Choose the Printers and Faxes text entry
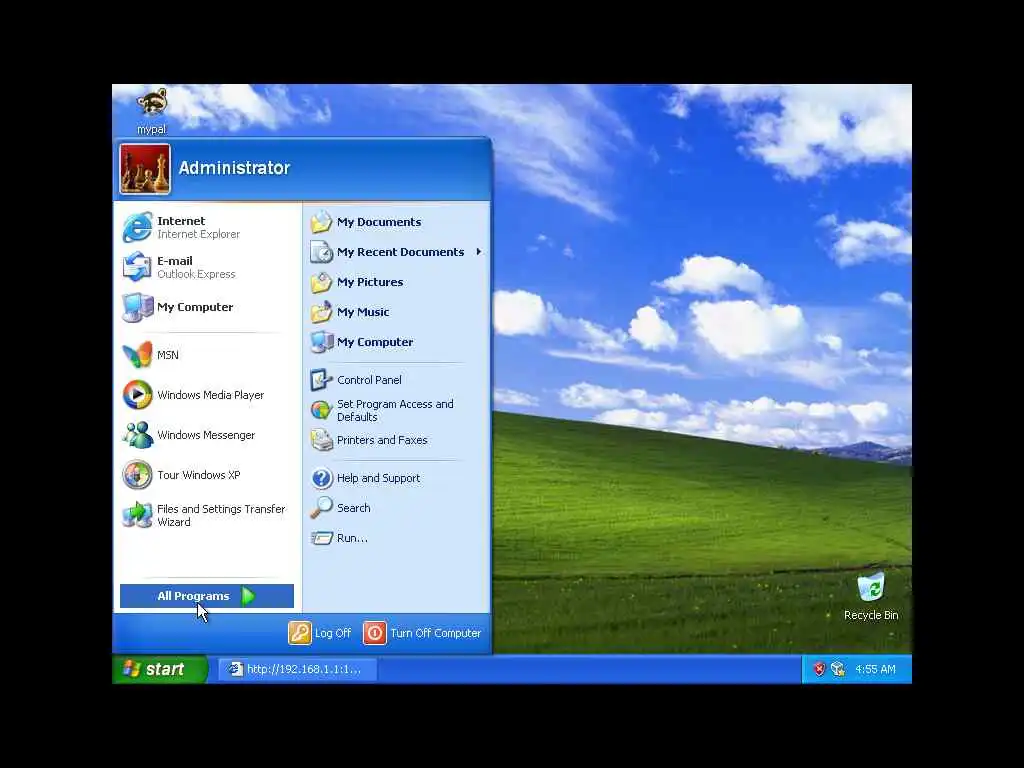Screen dimensions: 1024x768 tap(382, 440)
